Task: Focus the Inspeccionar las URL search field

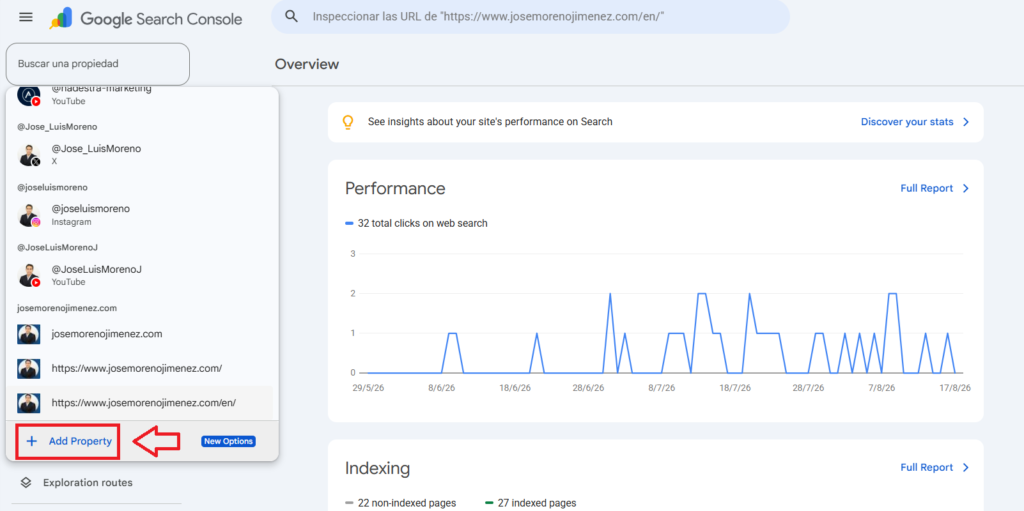Action: tap(530, 16)
